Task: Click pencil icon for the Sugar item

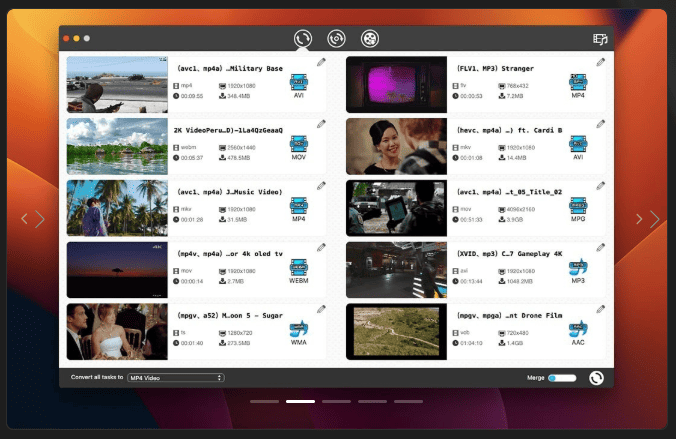Action: tap(321, 309)
